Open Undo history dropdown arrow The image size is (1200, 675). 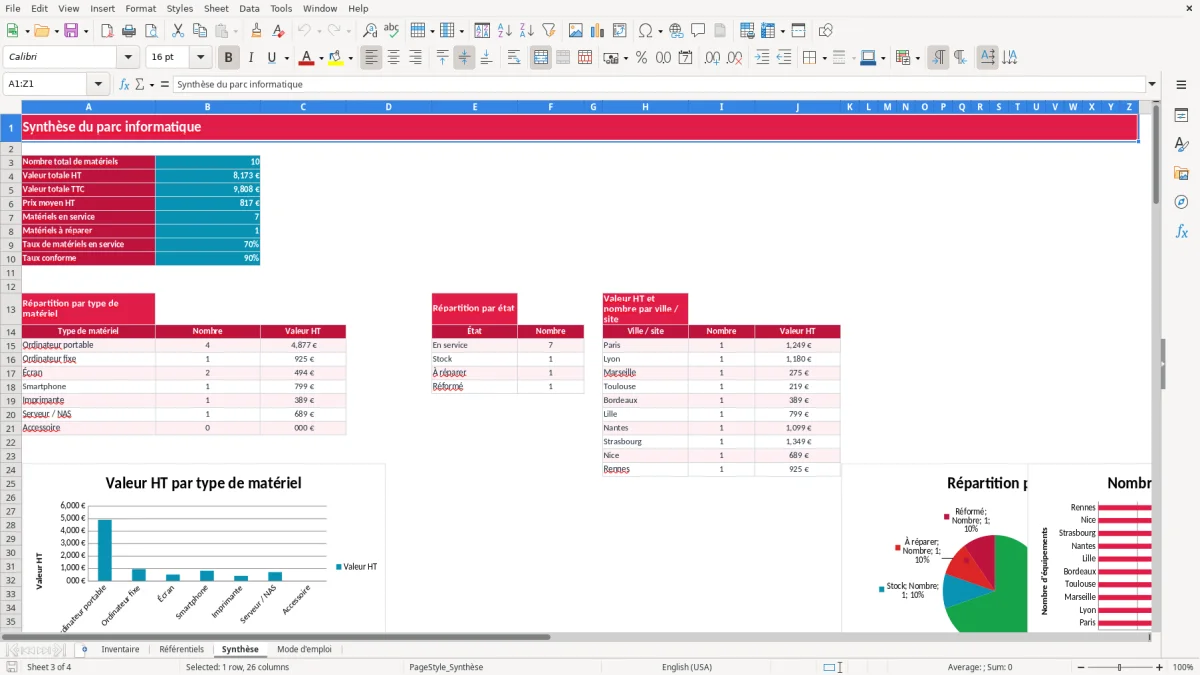click(x=321, y=31)
